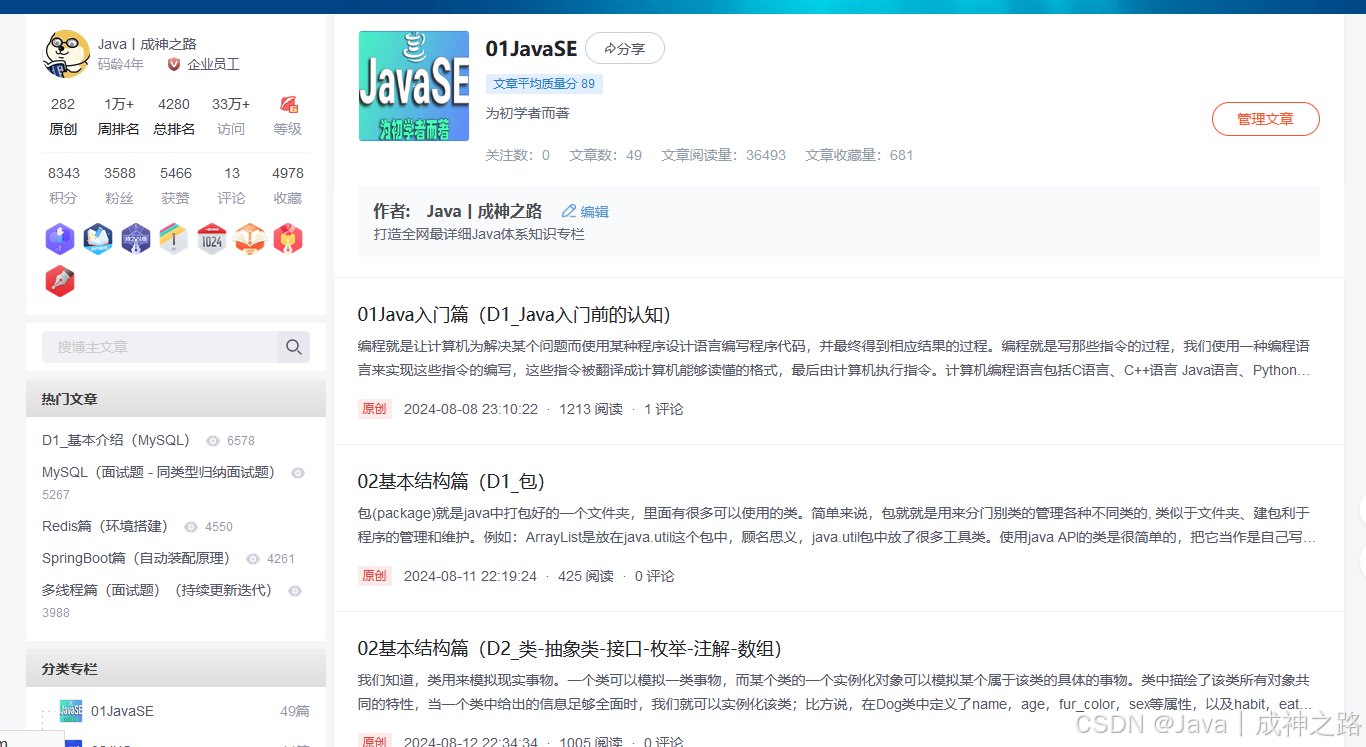Open the pink hexagon badge with yellow pen
1366x747 pixels.
coord(288,239)
